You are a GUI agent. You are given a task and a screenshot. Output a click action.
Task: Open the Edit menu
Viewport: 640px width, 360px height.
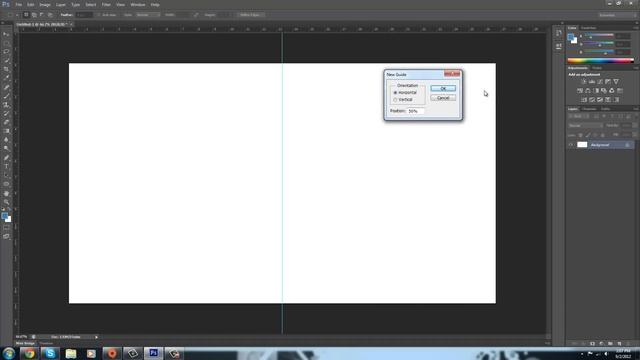pyautogui.click(x=31, y=4)
